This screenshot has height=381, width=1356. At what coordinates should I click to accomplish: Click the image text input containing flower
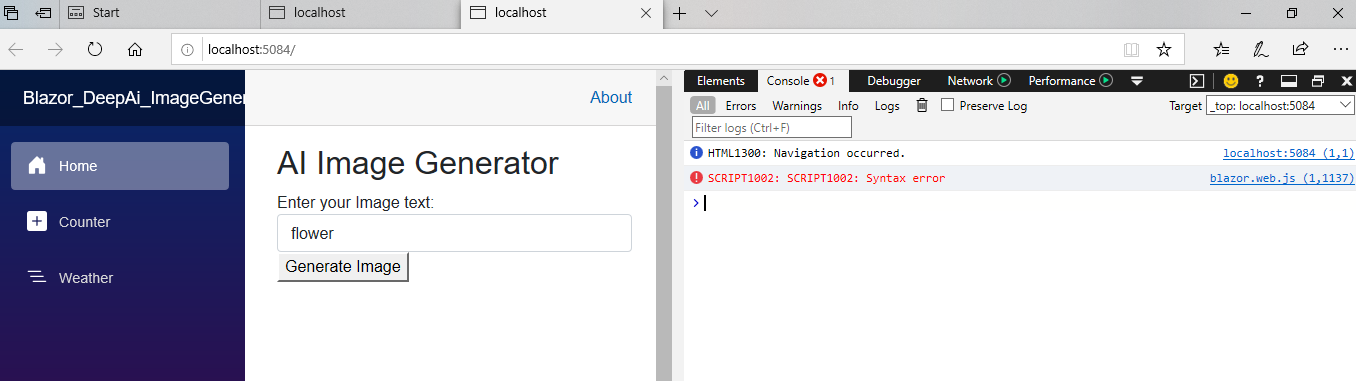point(454,233)
